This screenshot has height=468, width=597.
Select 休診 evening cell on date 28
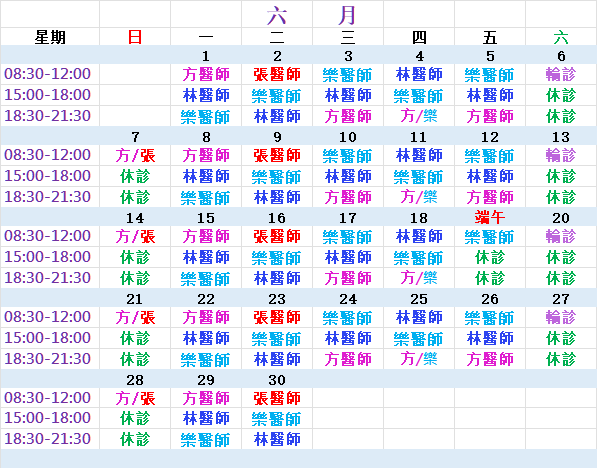135,439
